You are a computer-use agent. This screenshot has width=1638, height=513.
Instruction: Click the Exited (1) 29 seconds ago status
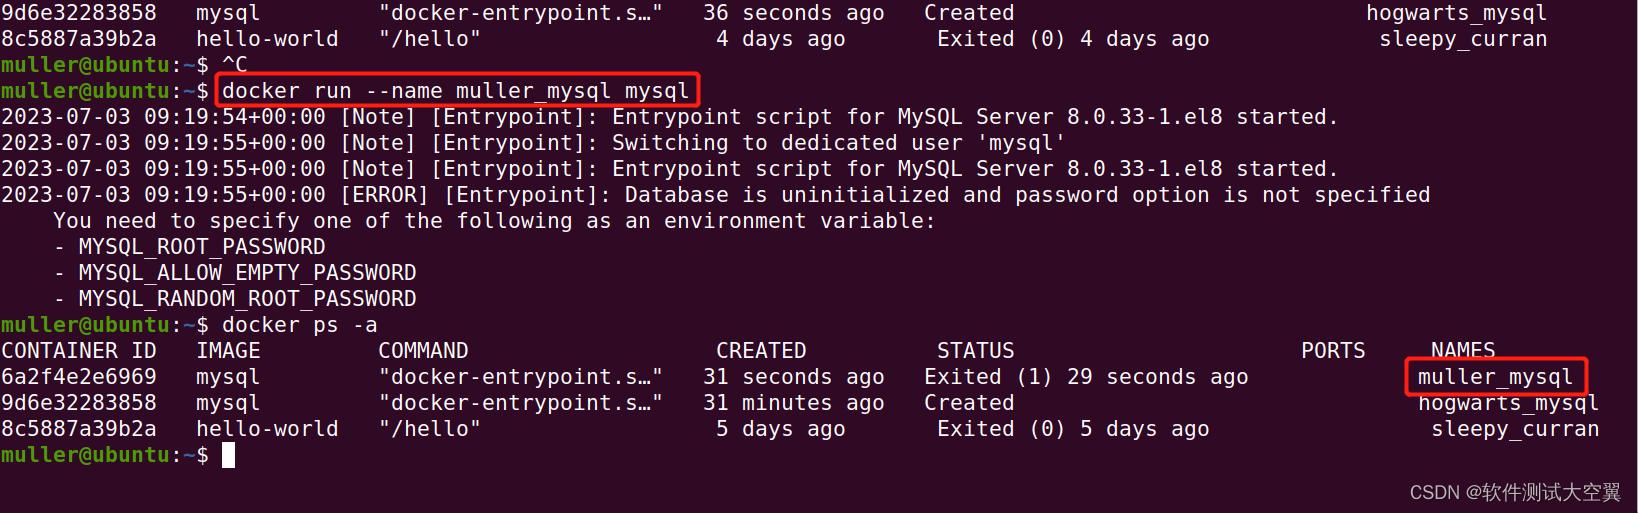point(1086,377)
